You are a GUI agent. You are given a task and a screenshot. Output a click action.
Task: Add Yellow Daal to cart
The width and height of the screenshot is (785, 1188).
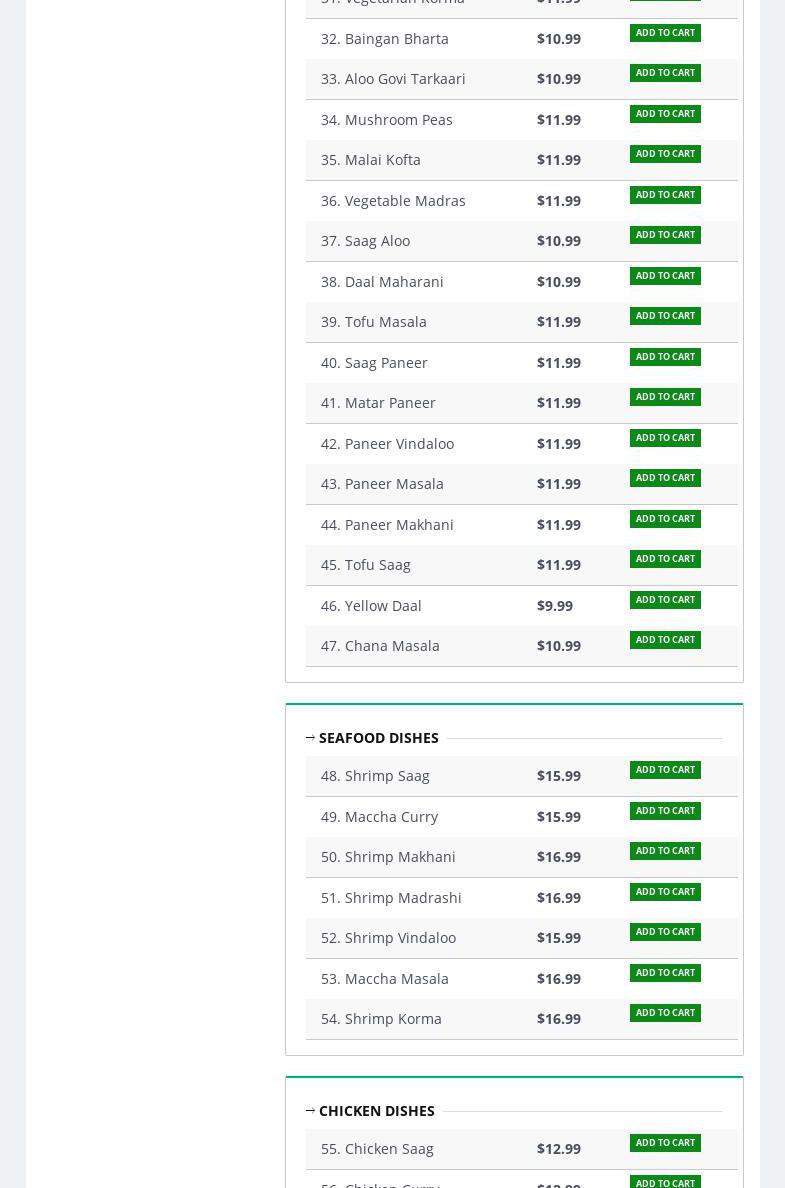click(x=665, y=600)
